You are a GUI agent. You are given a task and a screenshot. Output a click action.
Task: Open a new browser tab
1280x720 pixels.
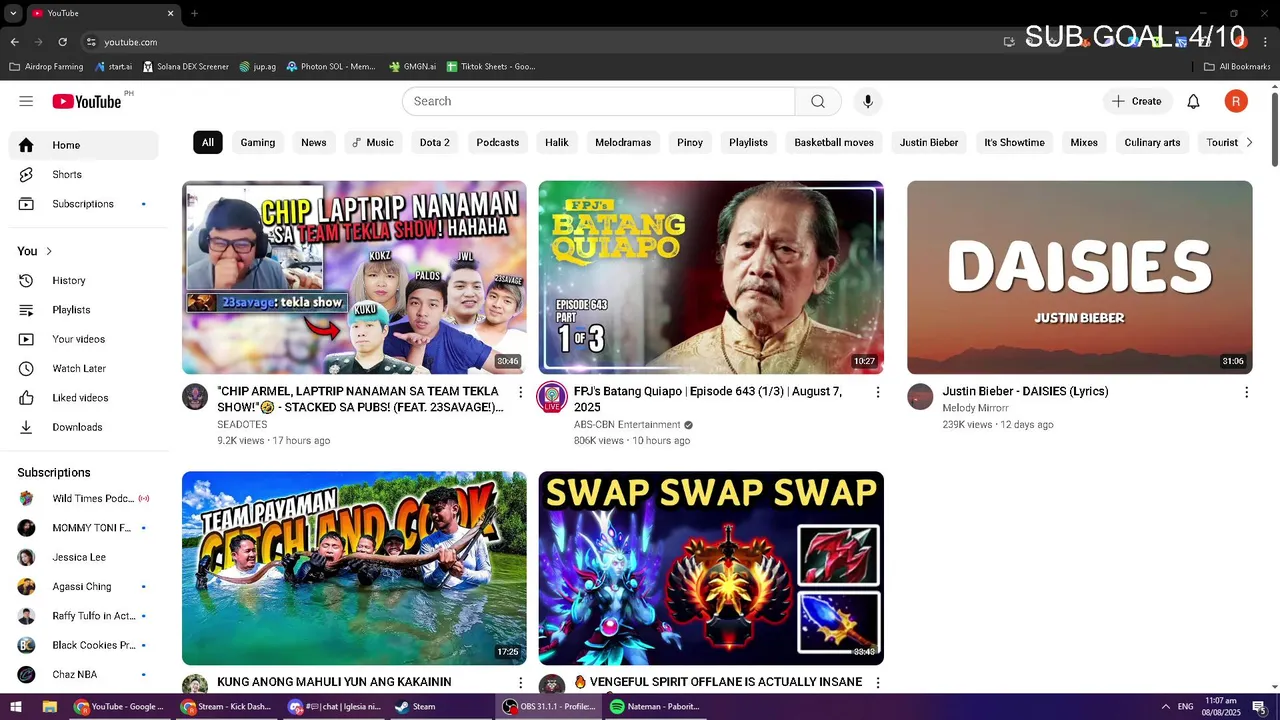tap(194, 13)
